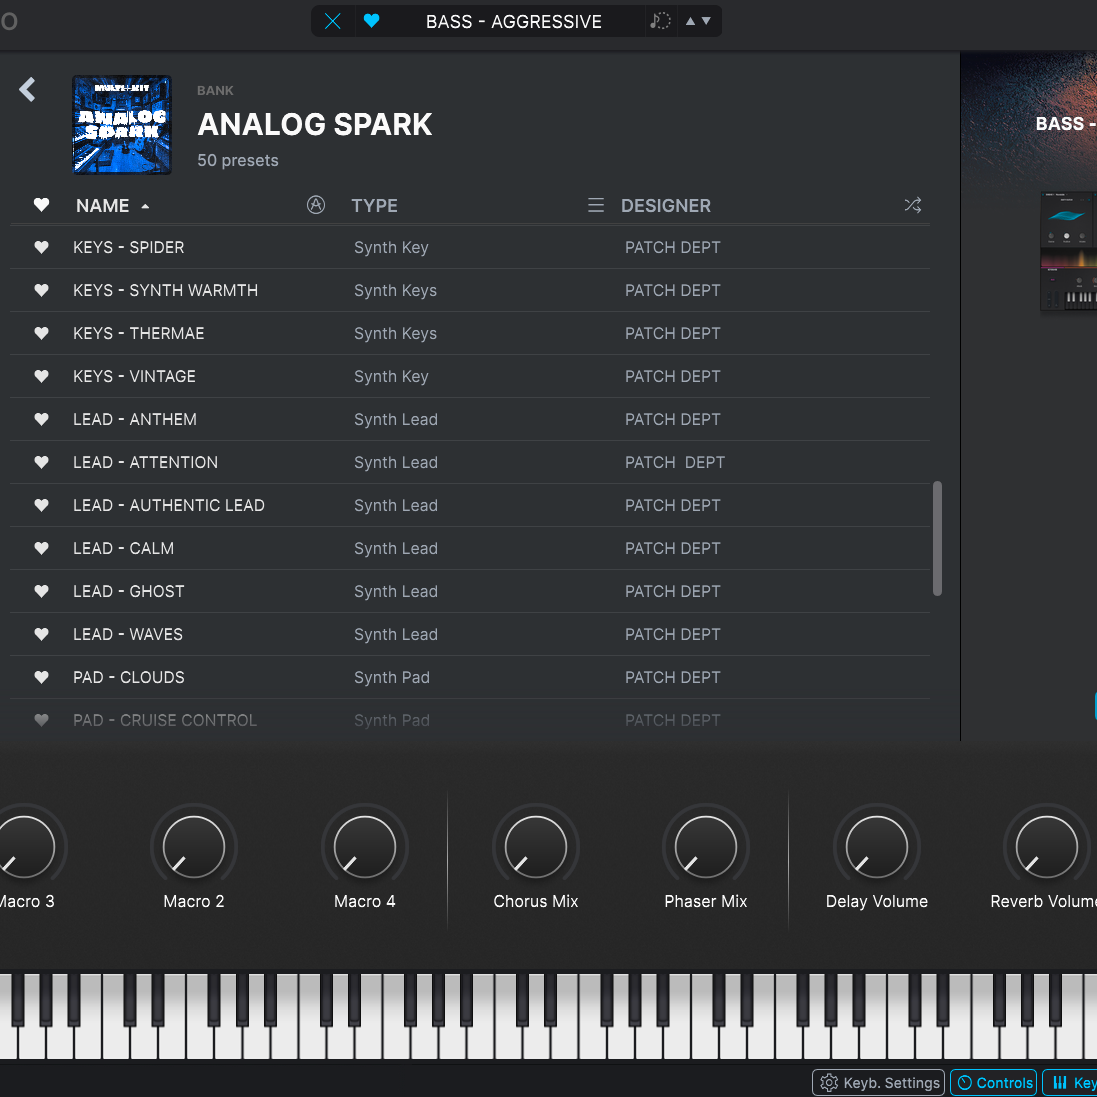Open the column options menu beside TYPE
The width and height of the screenshot is (1097, 1097).
tap(596, 205)
